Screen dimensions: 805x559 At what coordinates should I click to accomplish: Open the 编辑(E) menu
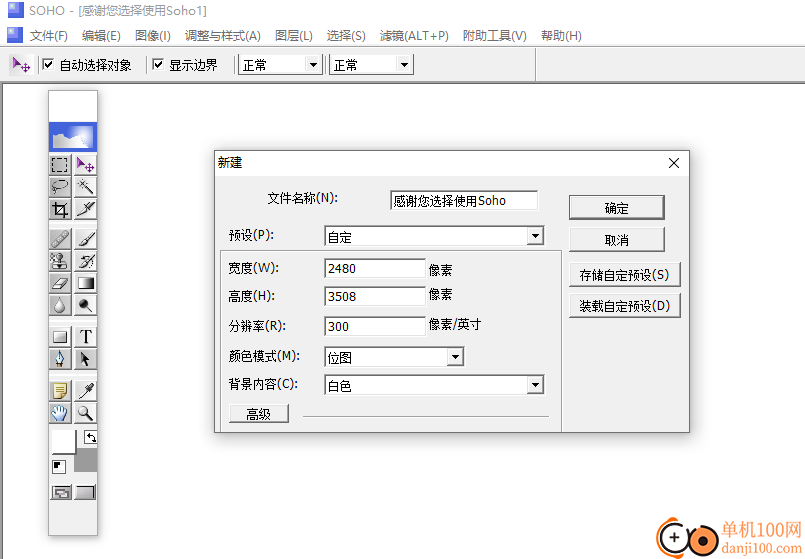pos(101,35)
